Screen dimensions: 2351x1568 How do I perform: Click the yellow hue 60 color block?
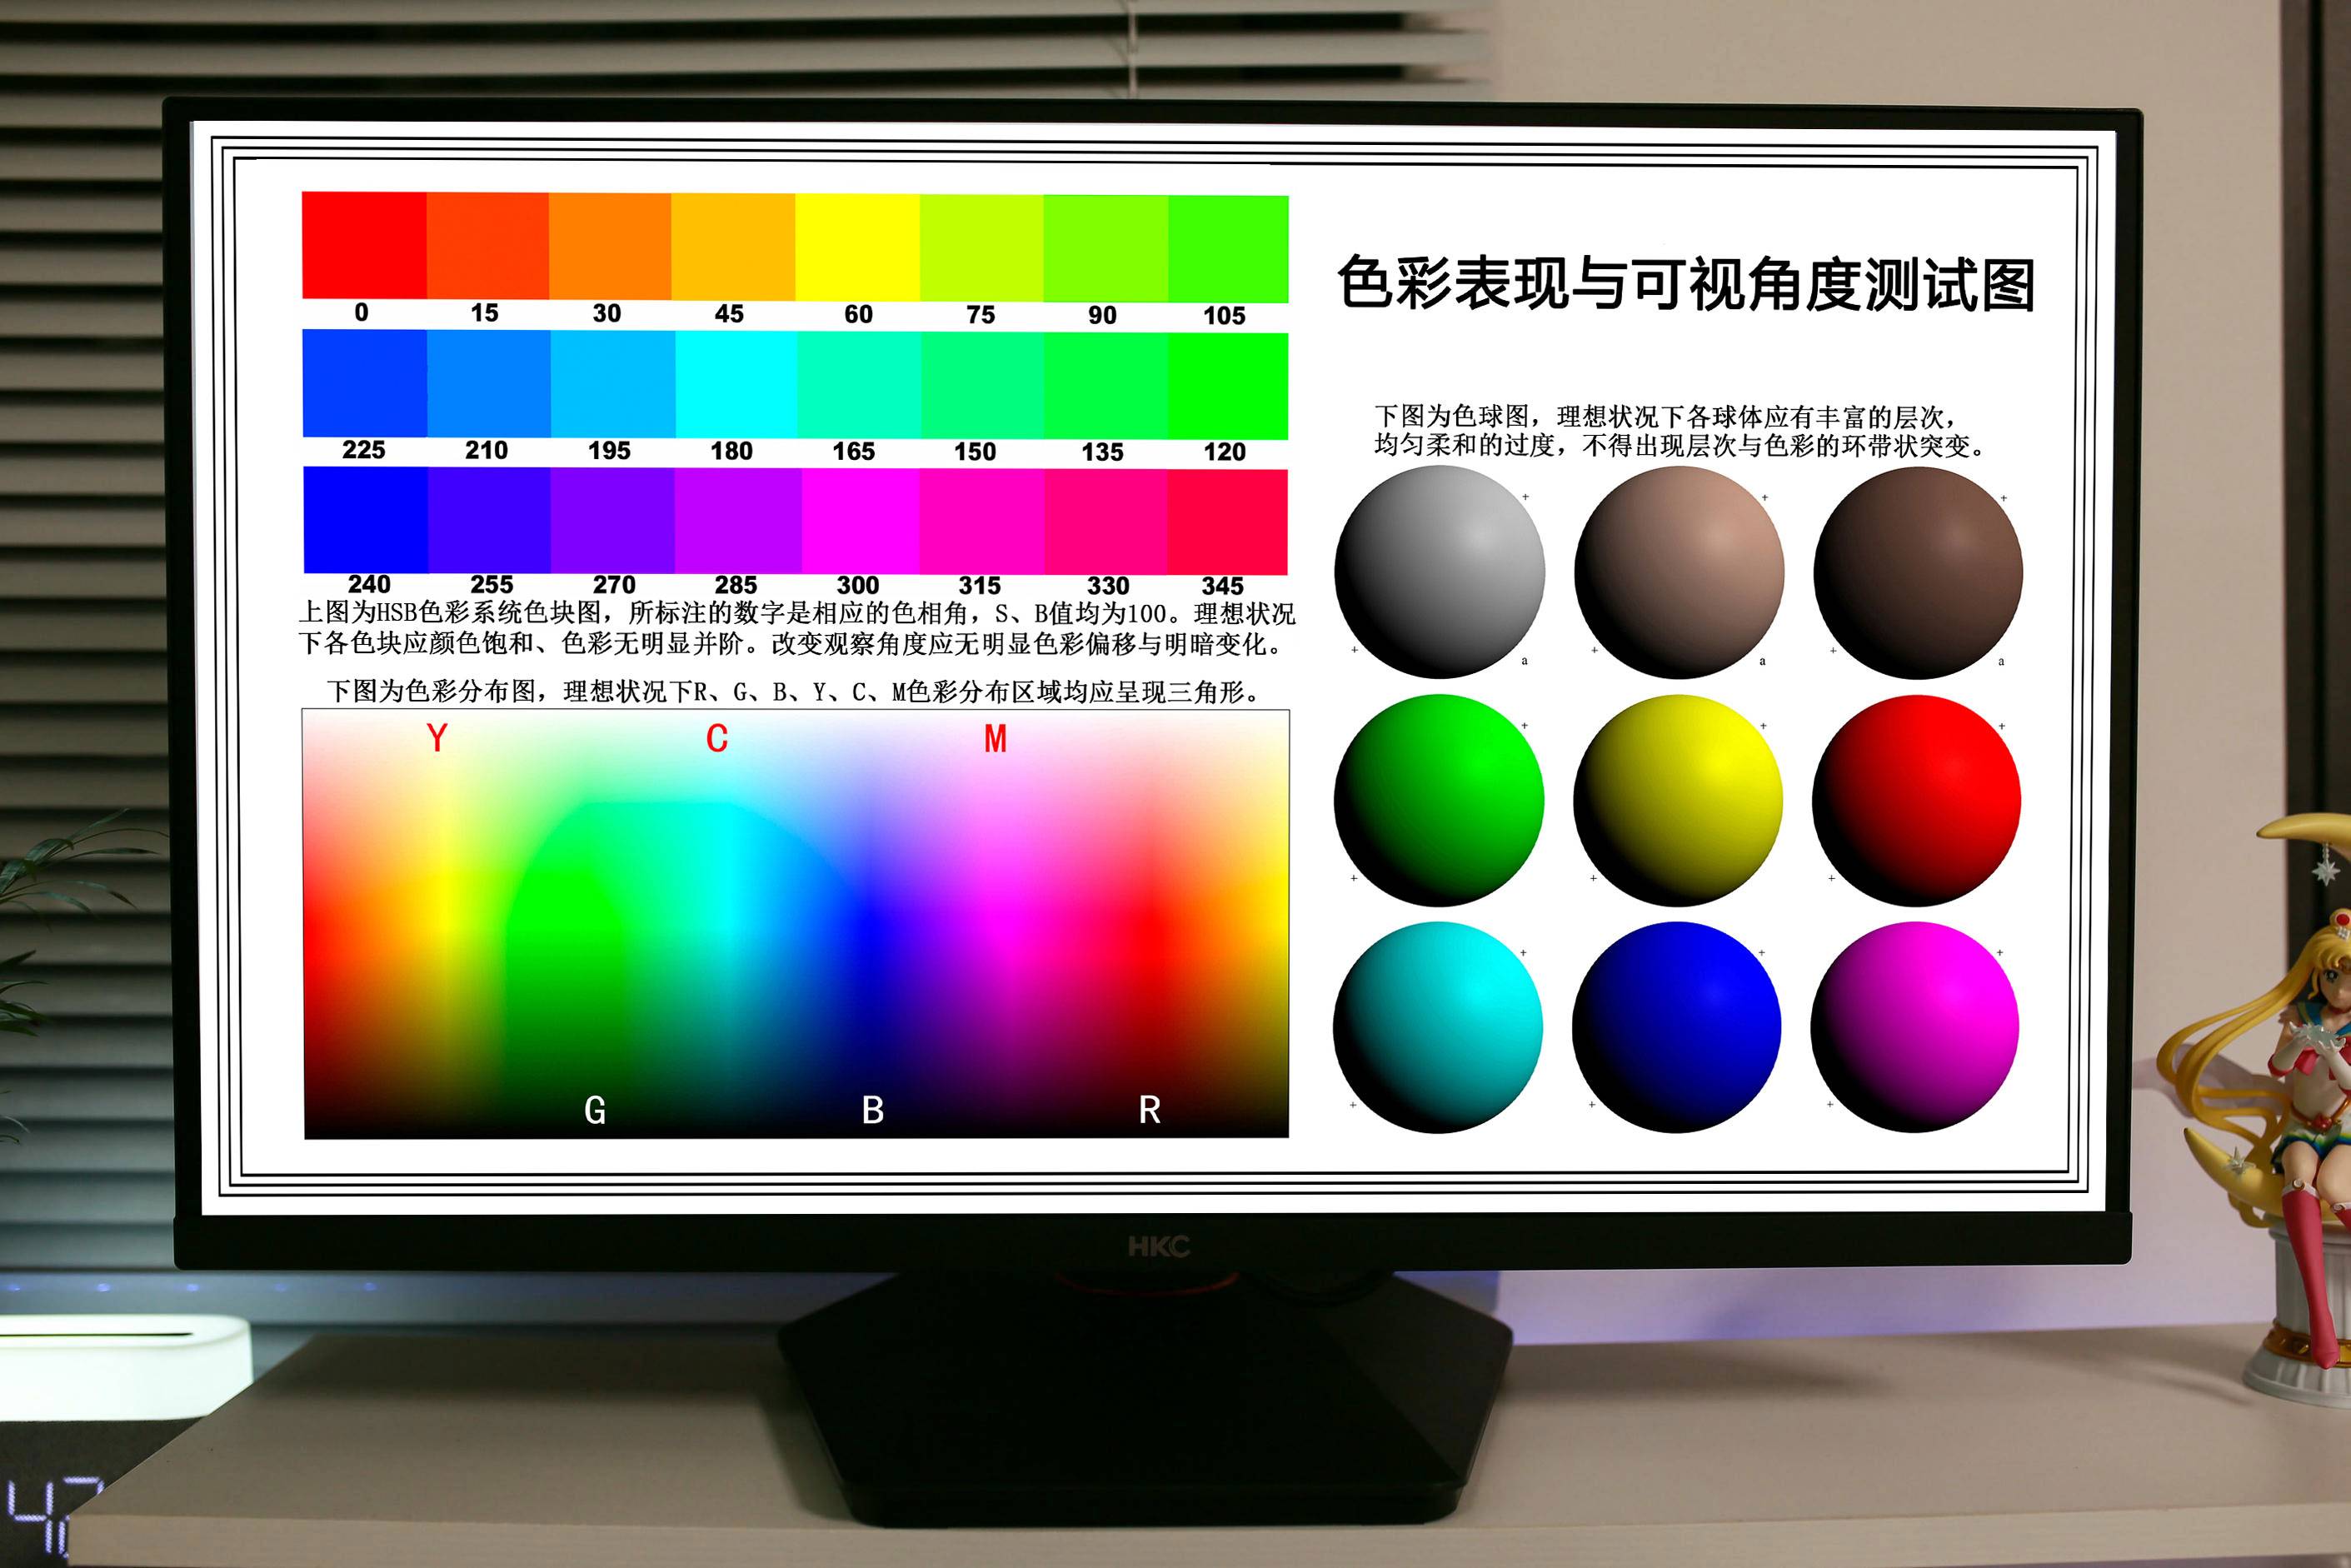click(857, 247)
